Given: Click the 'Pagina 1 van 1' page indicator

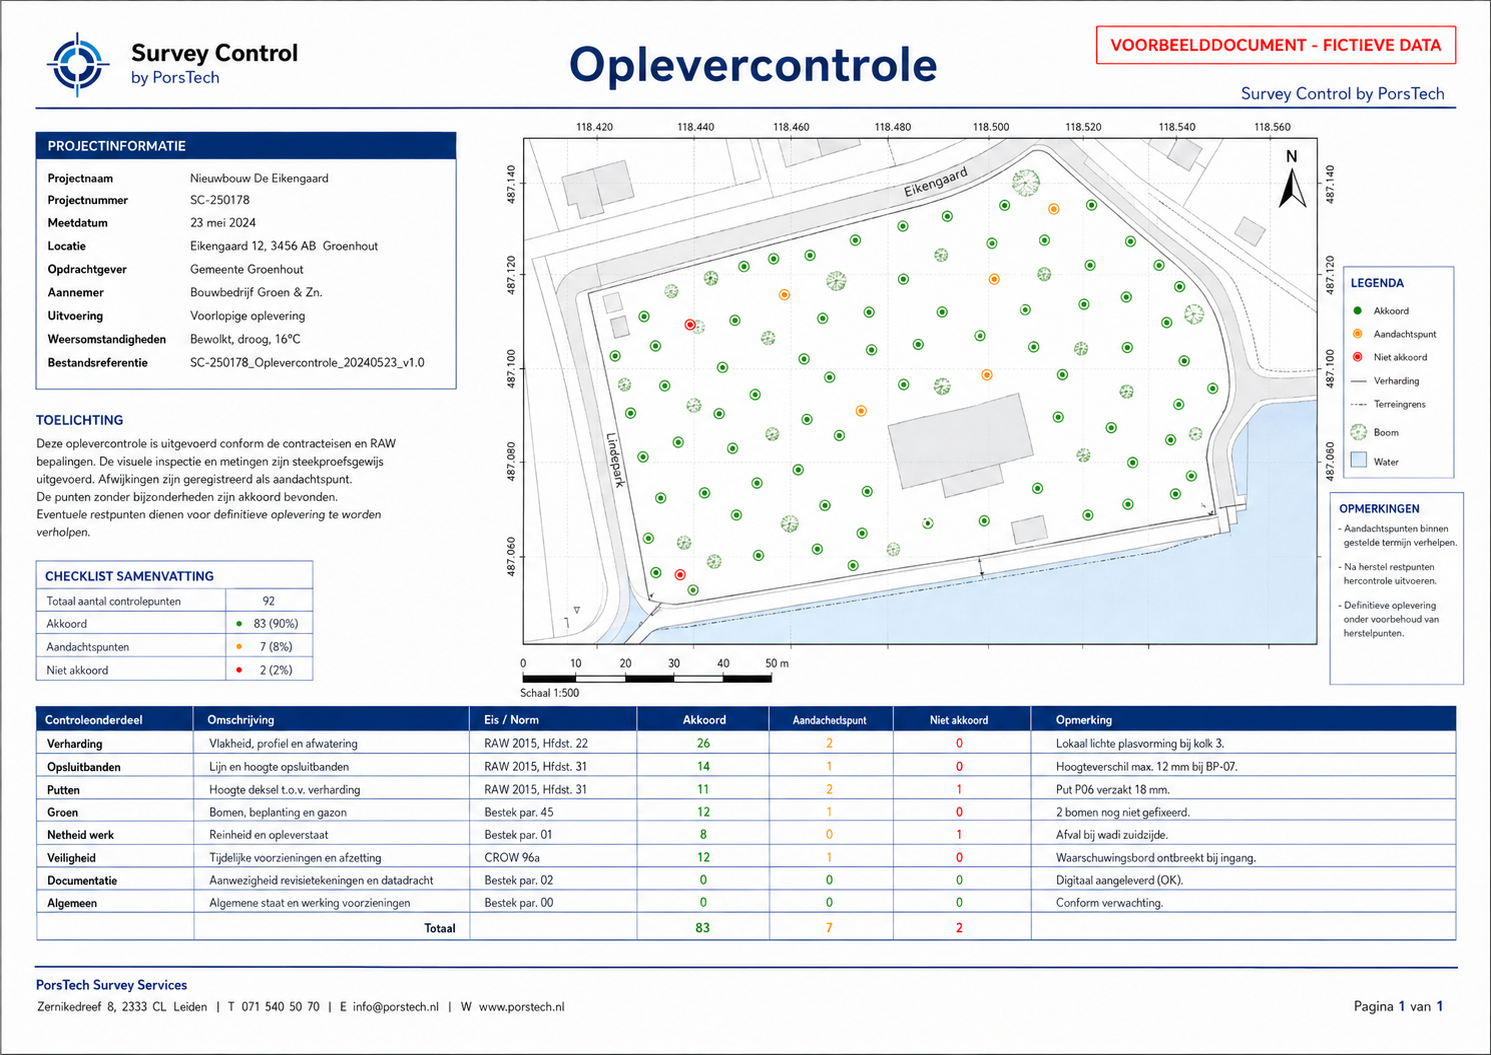Looking at the screenshot, I should tap(1399, 1007).
